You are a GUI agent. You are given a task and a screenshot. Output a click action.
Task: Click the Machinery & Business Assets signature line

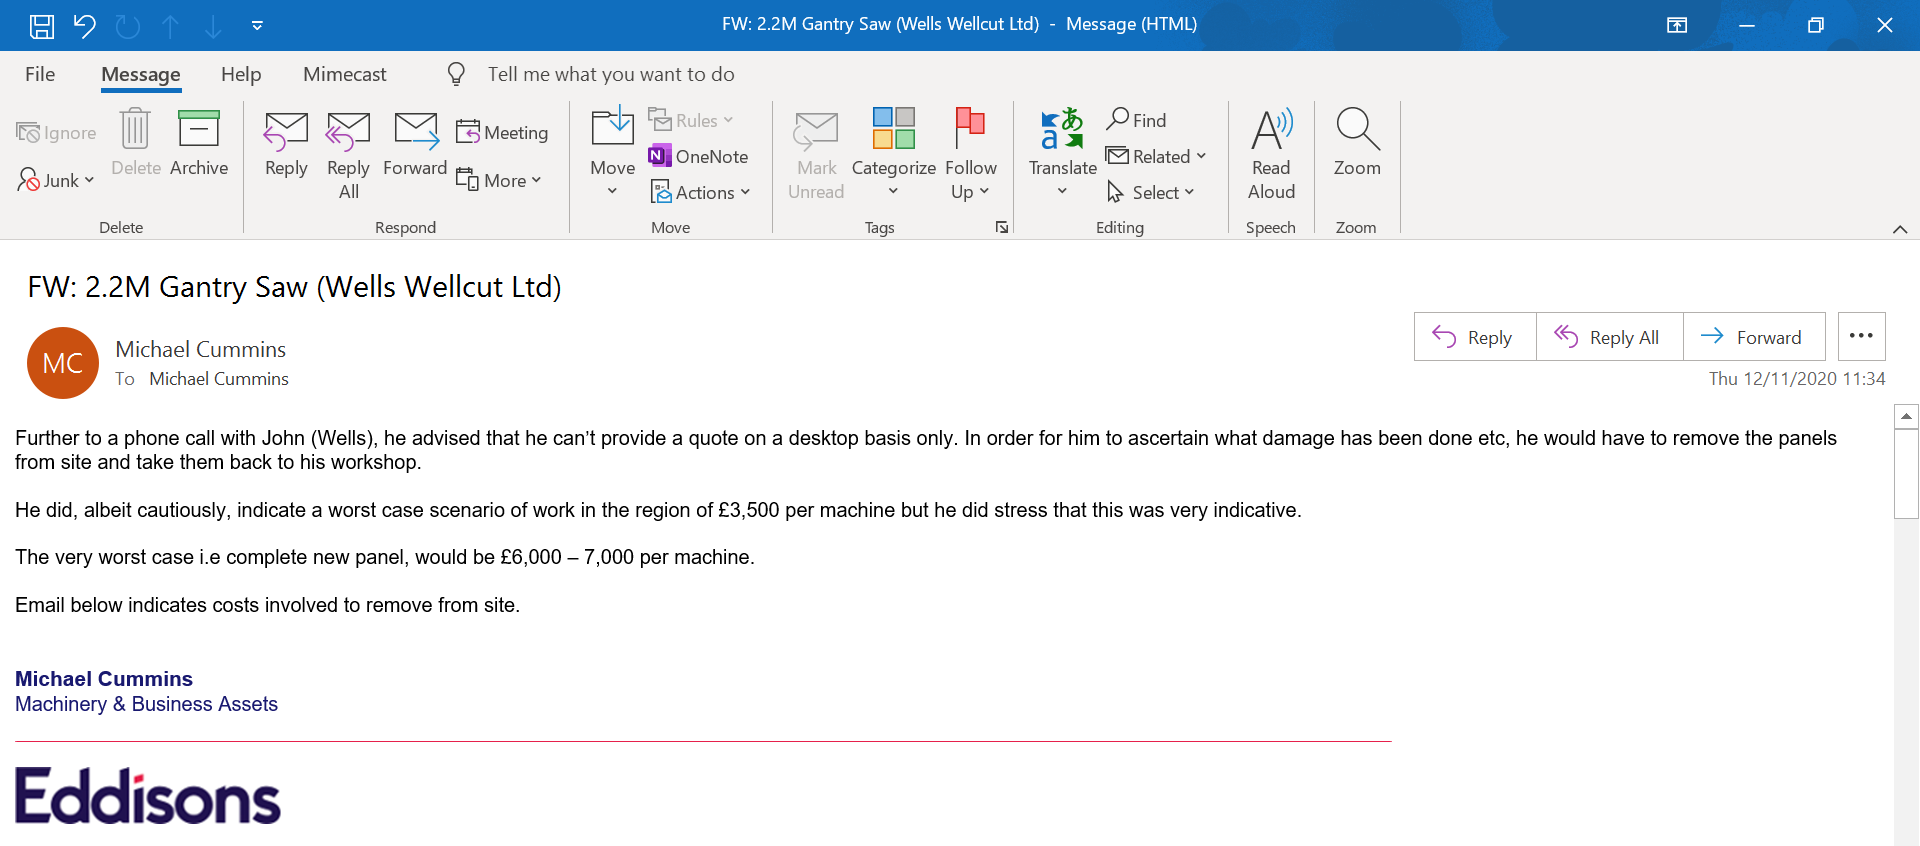coord(146,704)
